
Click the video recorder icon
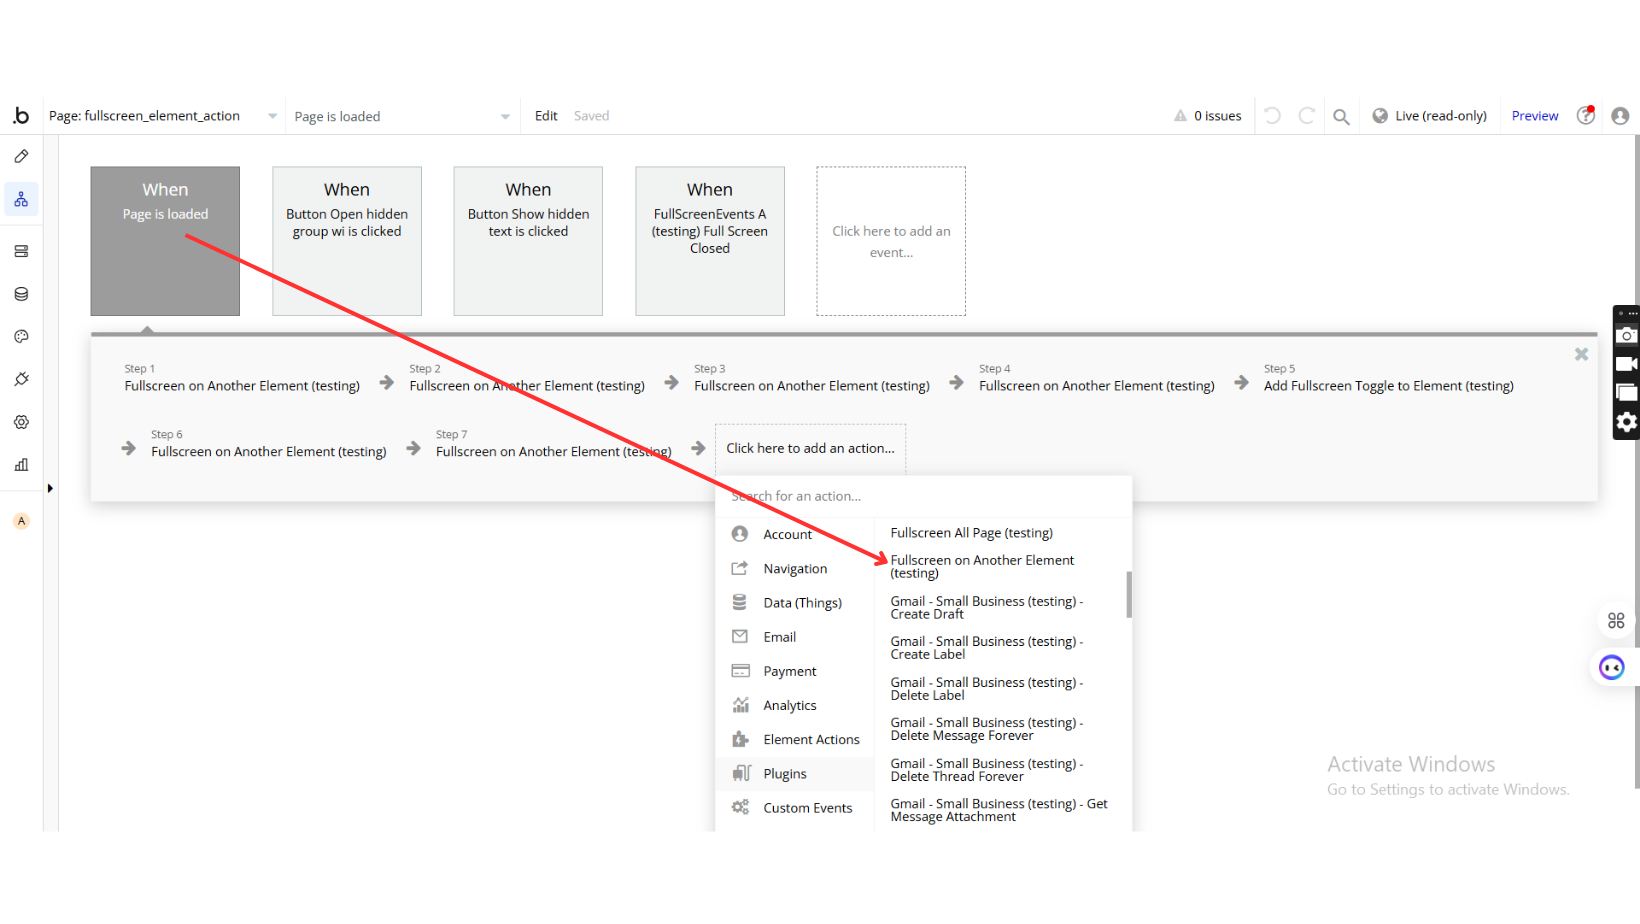pos(1627,364)
